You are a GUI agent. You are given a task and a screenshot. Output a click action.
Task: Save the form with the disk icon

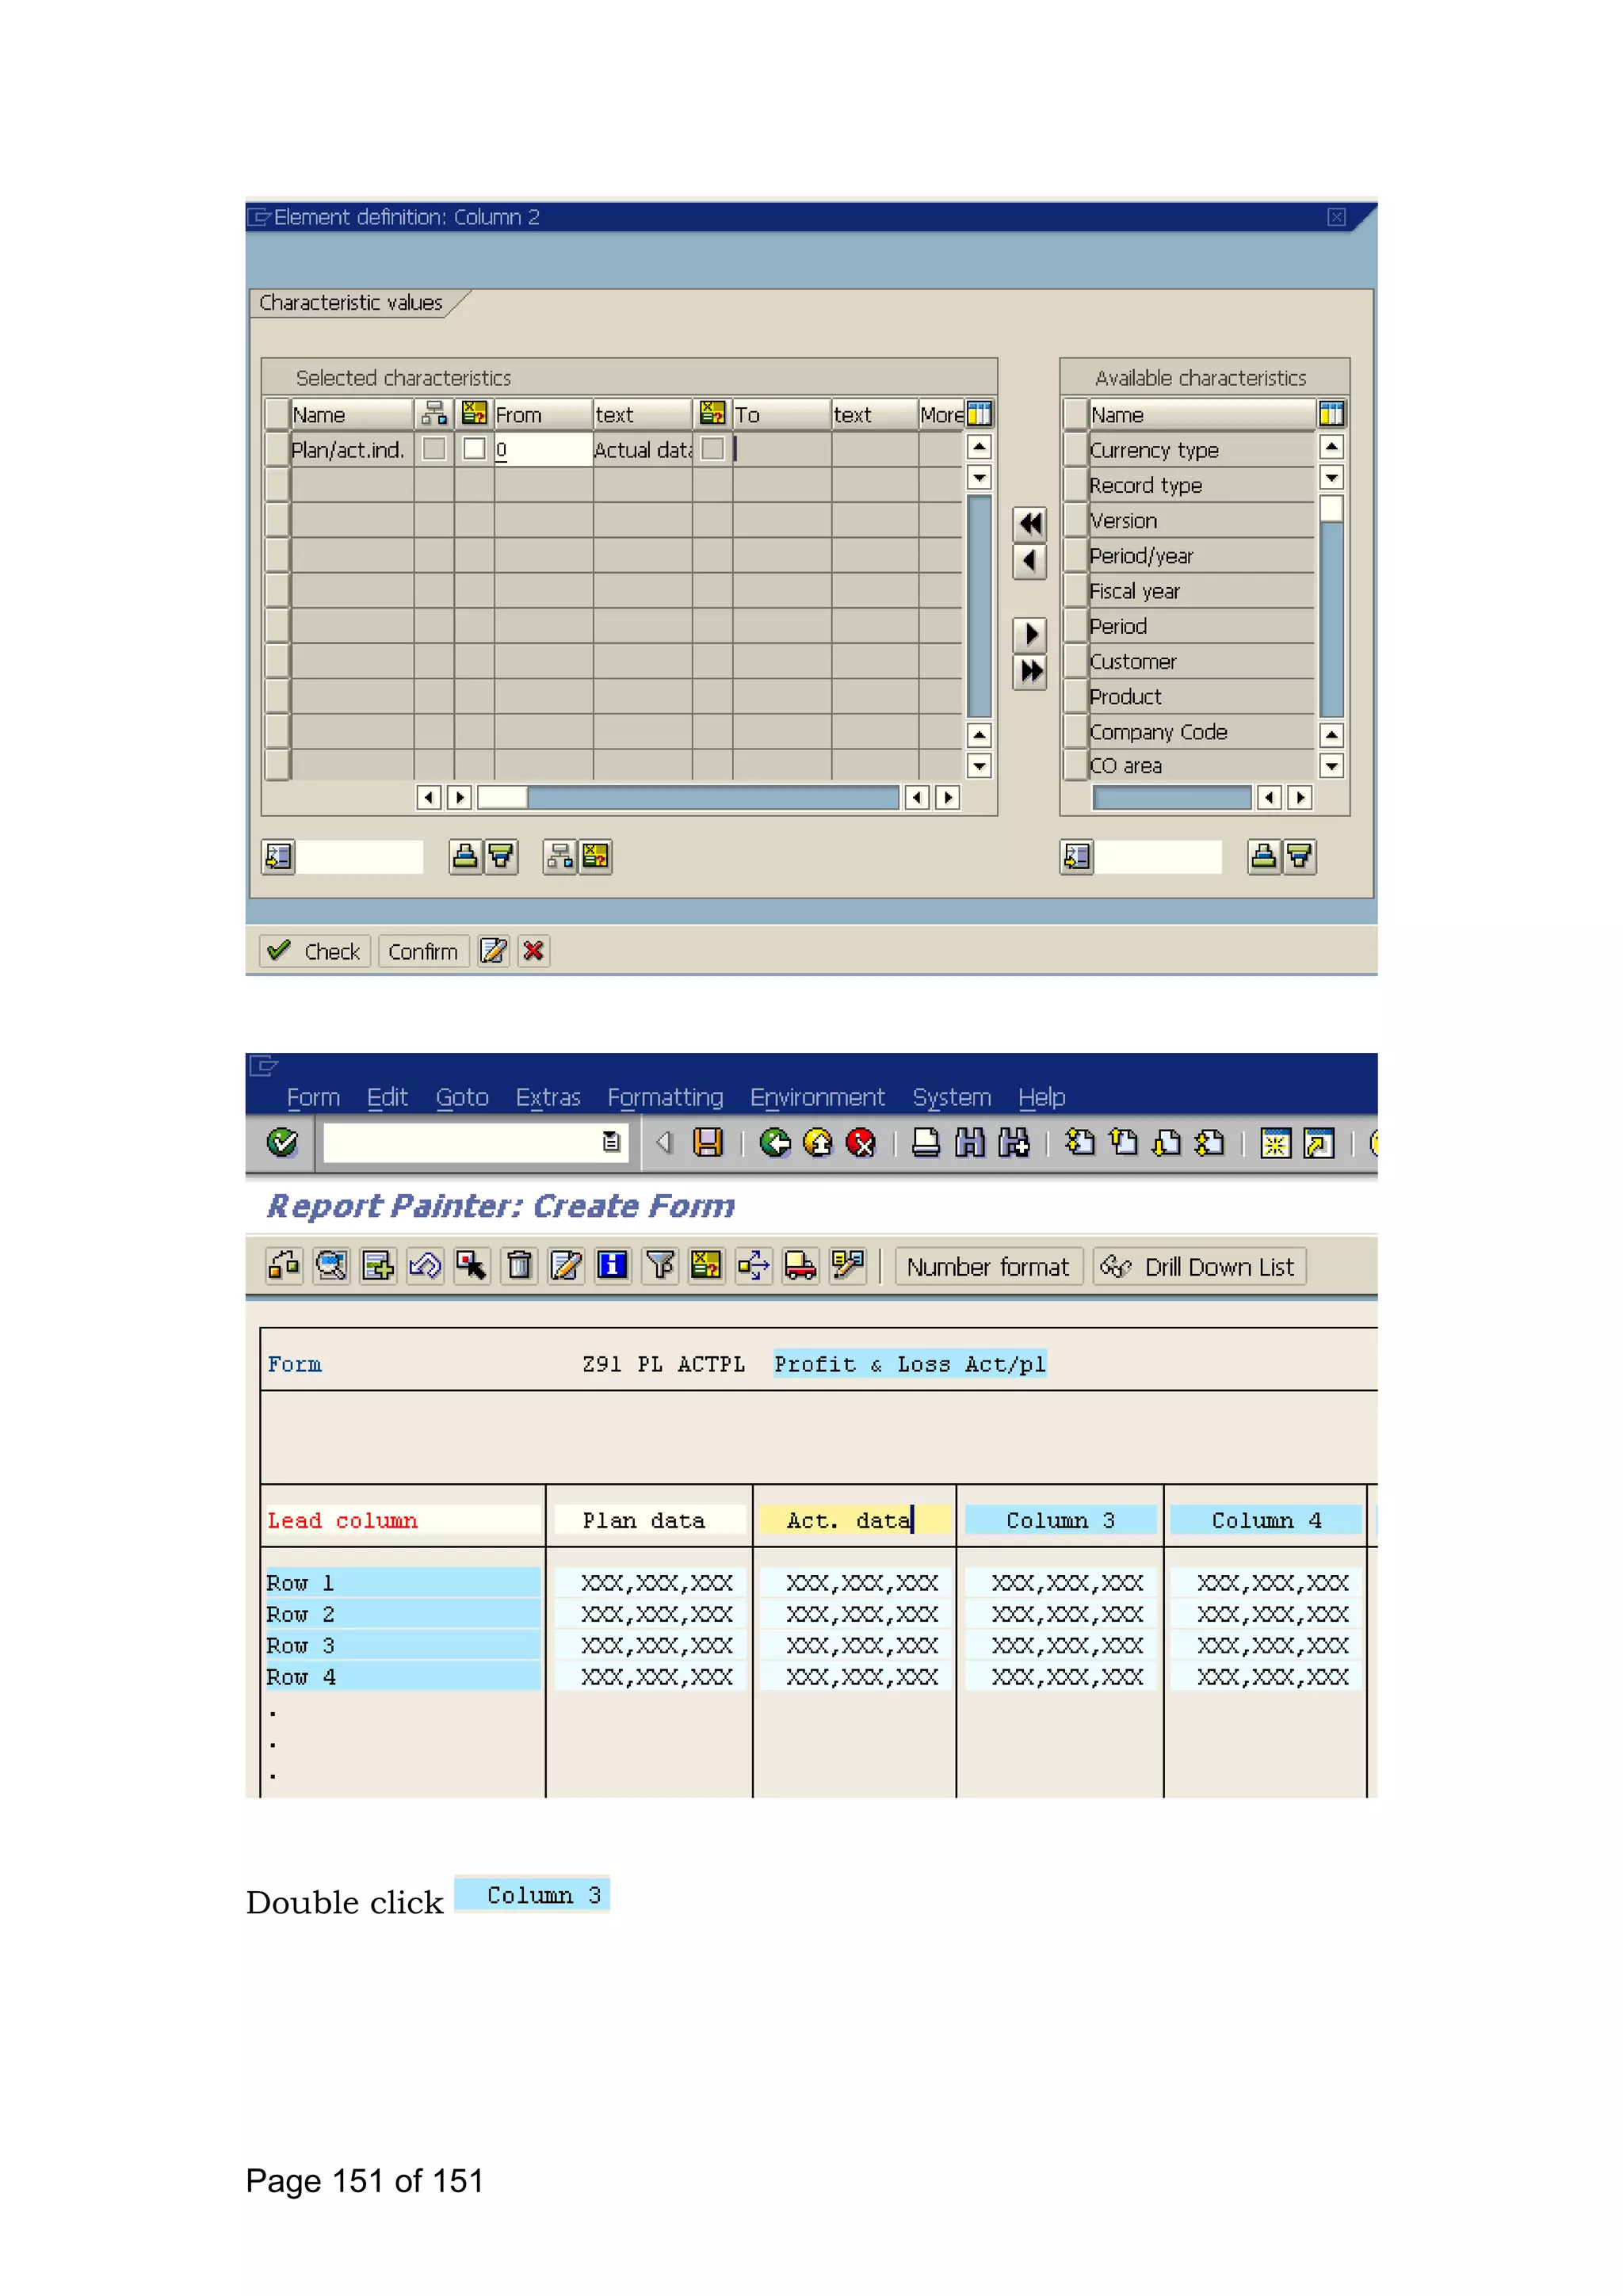pos(708,1142)
